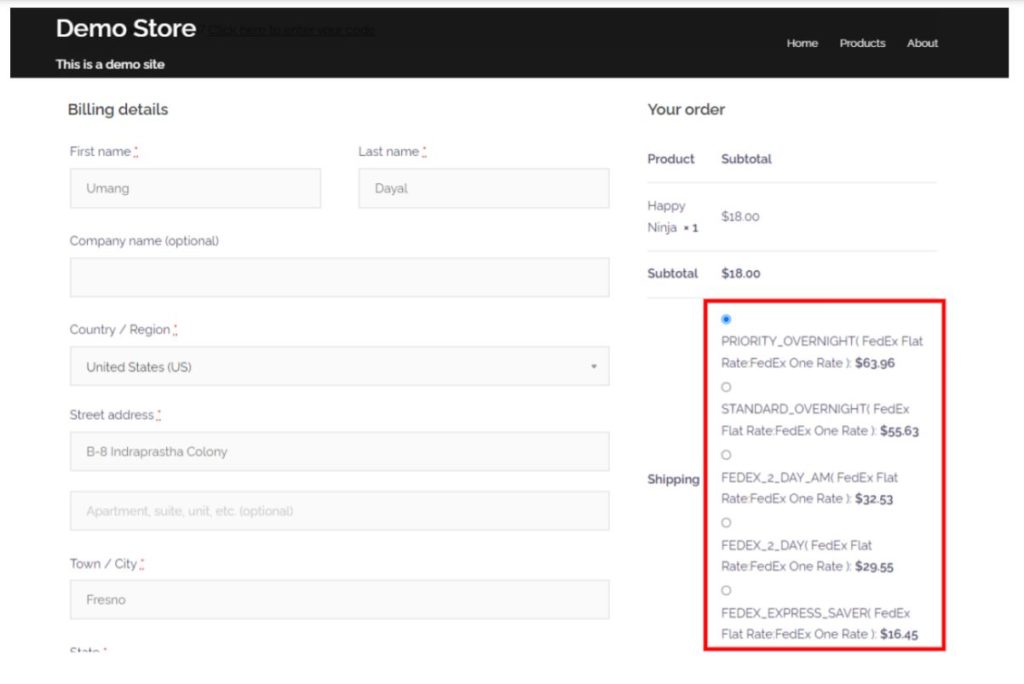Focus the First name field
Screen dimensions: 1024x684
195,188
